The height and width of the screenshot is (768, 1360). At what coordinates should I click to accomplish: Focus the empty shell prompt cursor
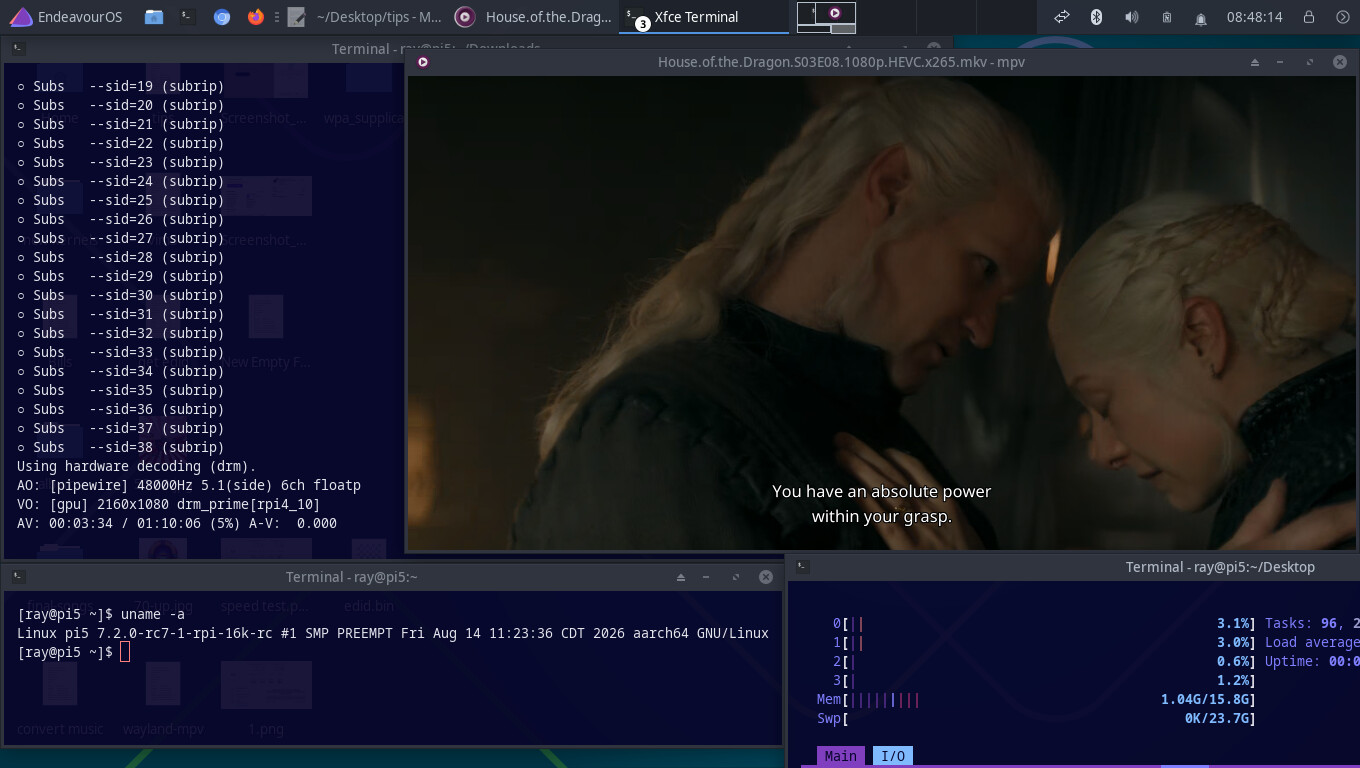pyautogui.click(x=125, y=652)
